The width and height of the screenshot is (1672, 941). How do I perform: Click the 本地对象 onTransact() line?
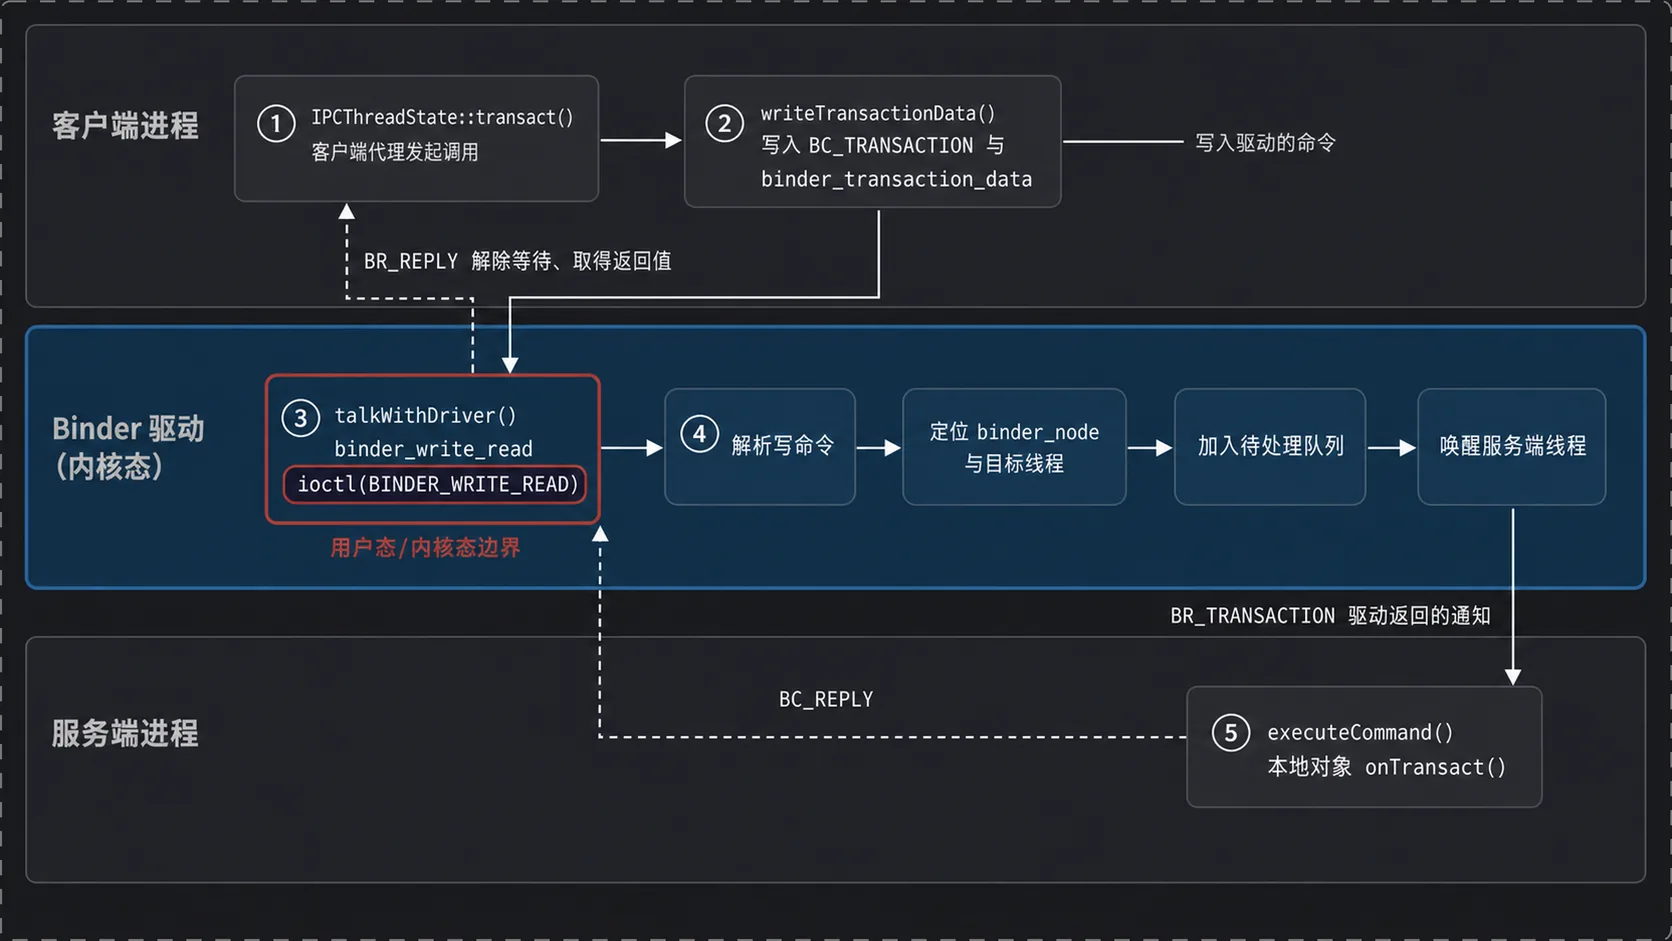[x=1386, y=767]
